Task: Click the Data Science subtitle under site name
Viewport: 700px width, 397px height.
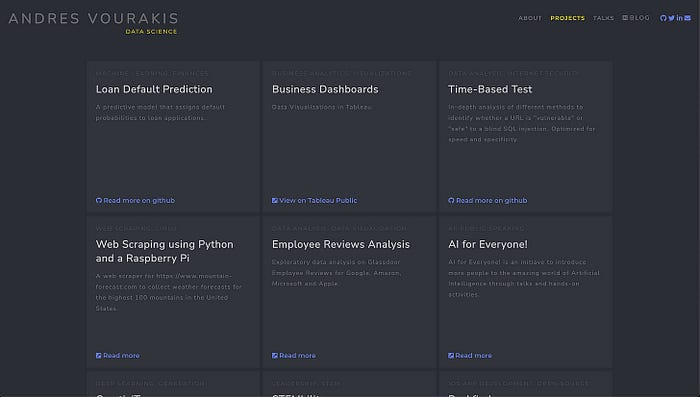Action: pyautogui.click(x=151, y=32)
